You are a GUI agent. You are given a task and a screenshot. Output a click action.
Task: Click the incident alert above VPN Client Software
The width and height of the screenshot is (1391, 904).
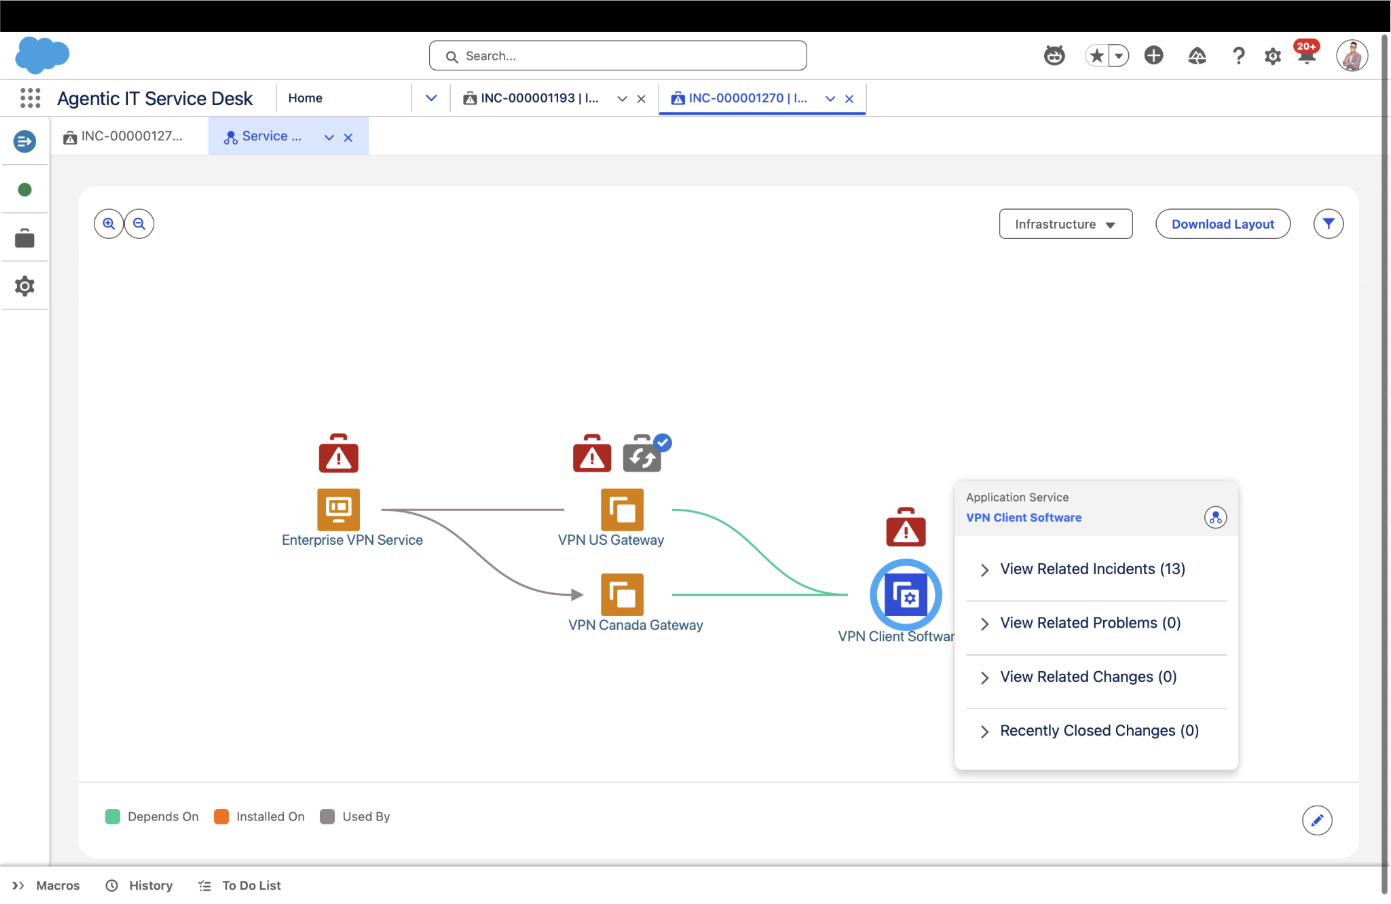(906, 527)
